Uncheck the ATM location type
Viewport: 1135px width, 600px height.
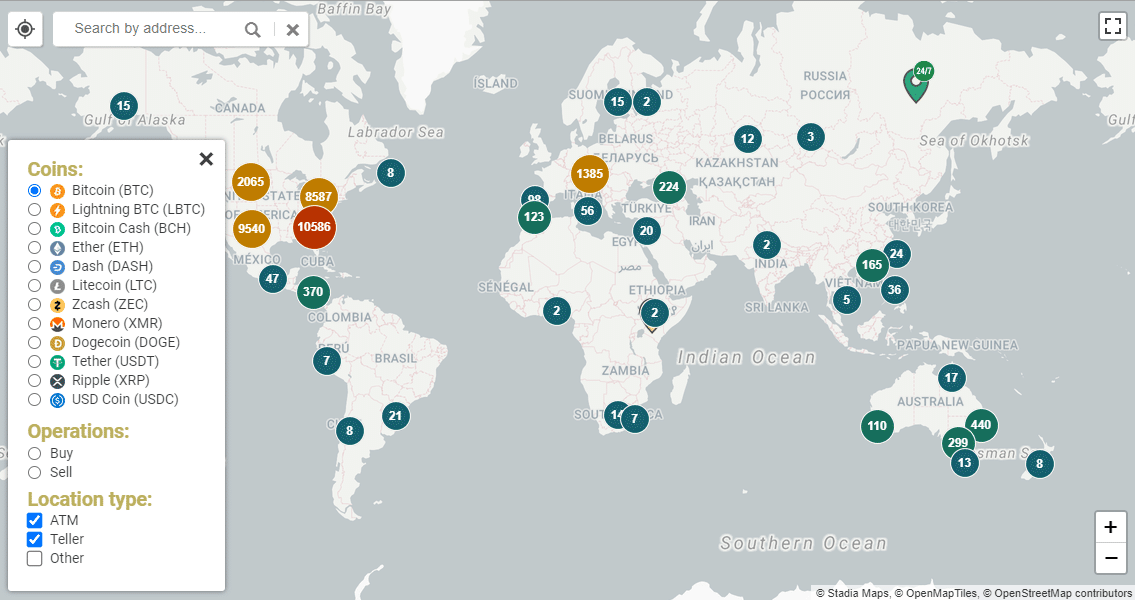click(x=33, y=520)
